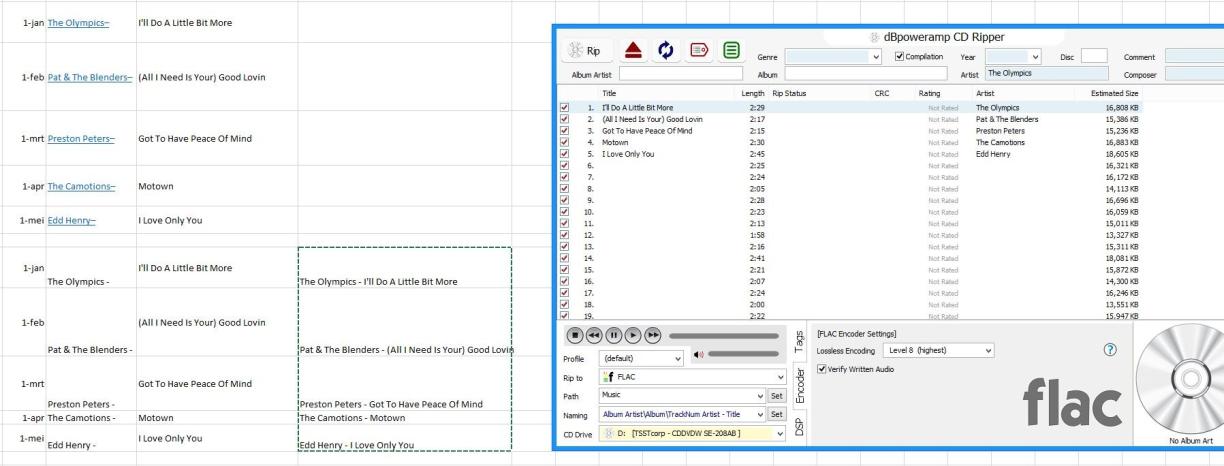The image size is (1224, 466).
Task: Click the Comment input field
Action: [1194, 56]
